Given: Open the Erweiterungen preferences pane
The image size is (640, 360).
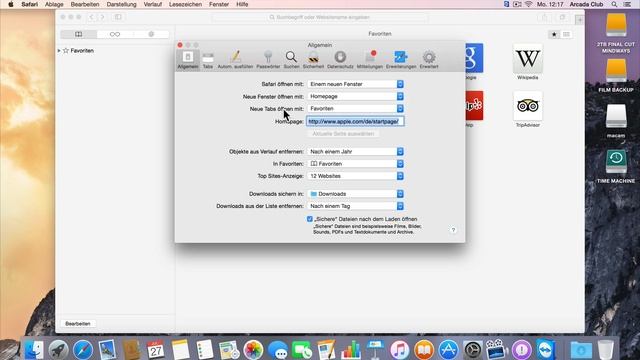Looking at the screenshot, I should pyautogui.click(x=401, y=60).
